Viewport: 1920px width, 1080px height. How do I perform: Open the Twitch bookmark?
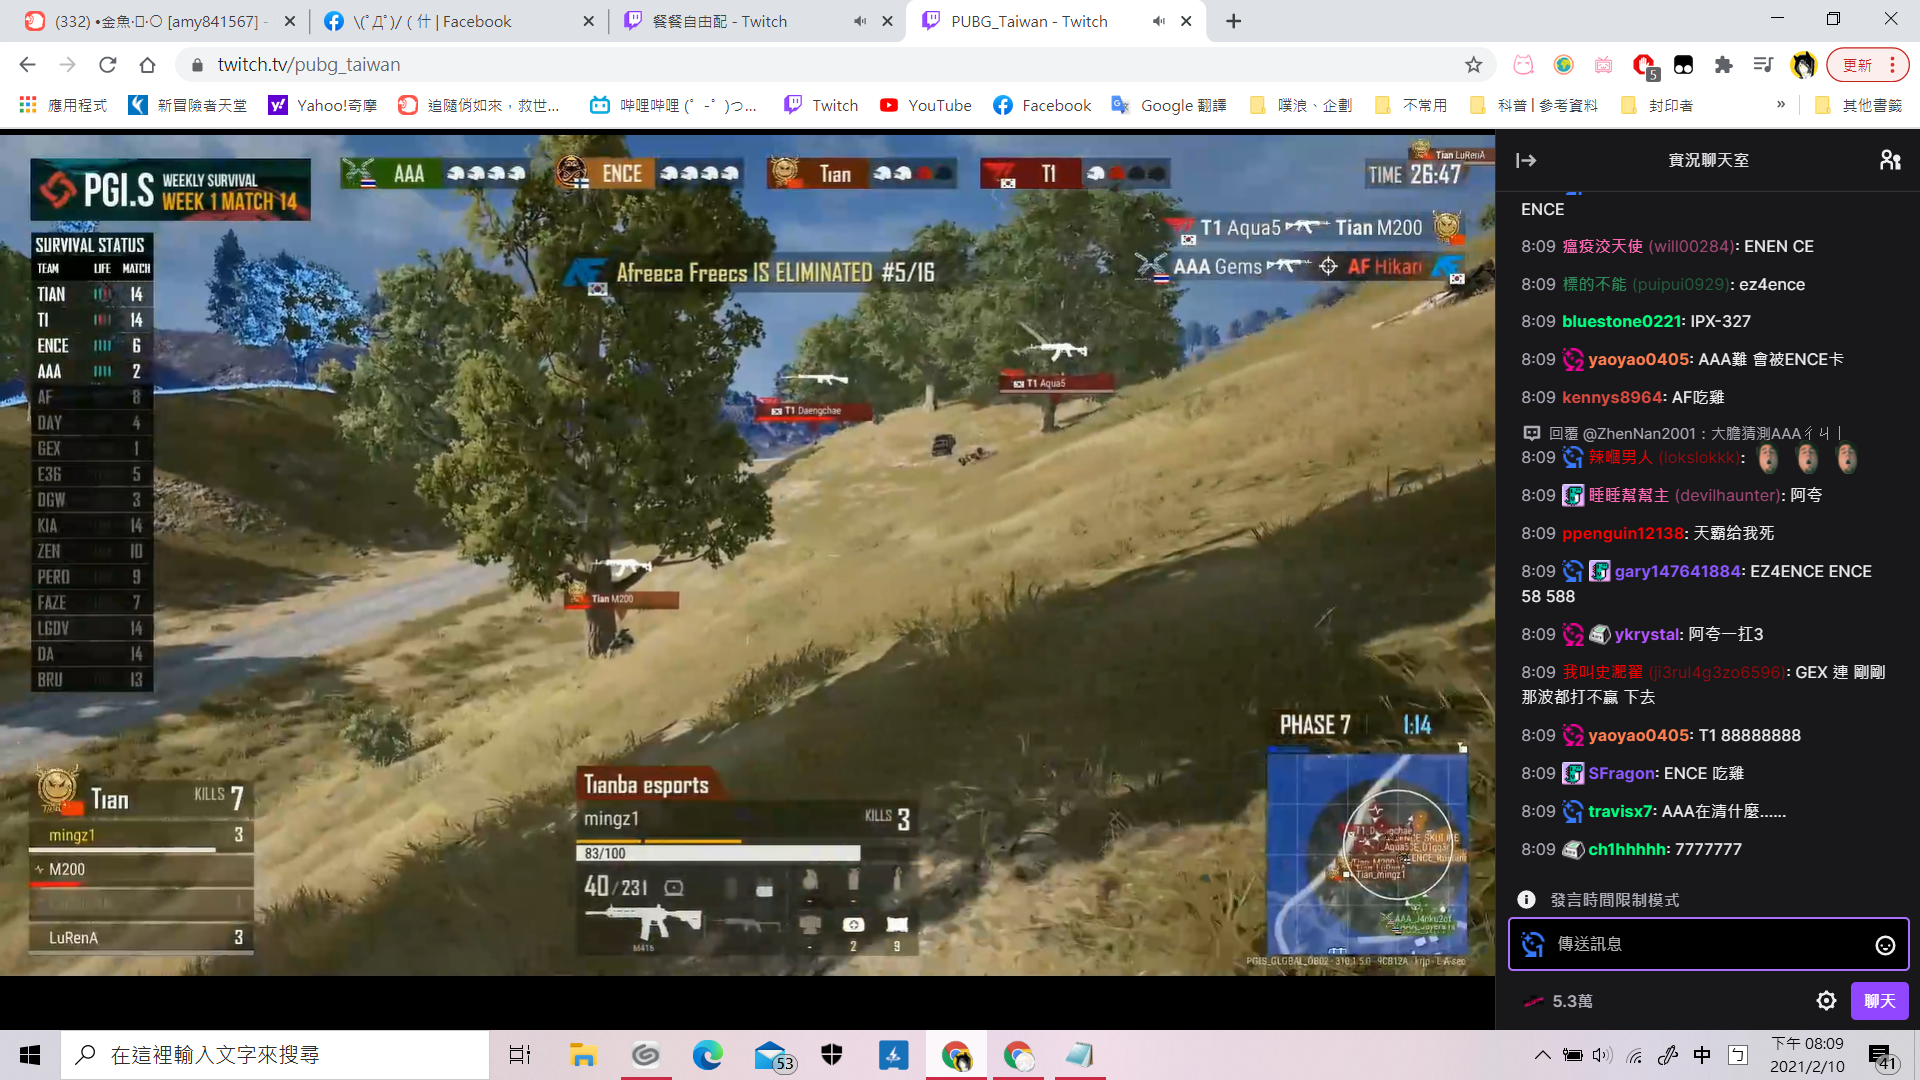[x=821, y=105]
